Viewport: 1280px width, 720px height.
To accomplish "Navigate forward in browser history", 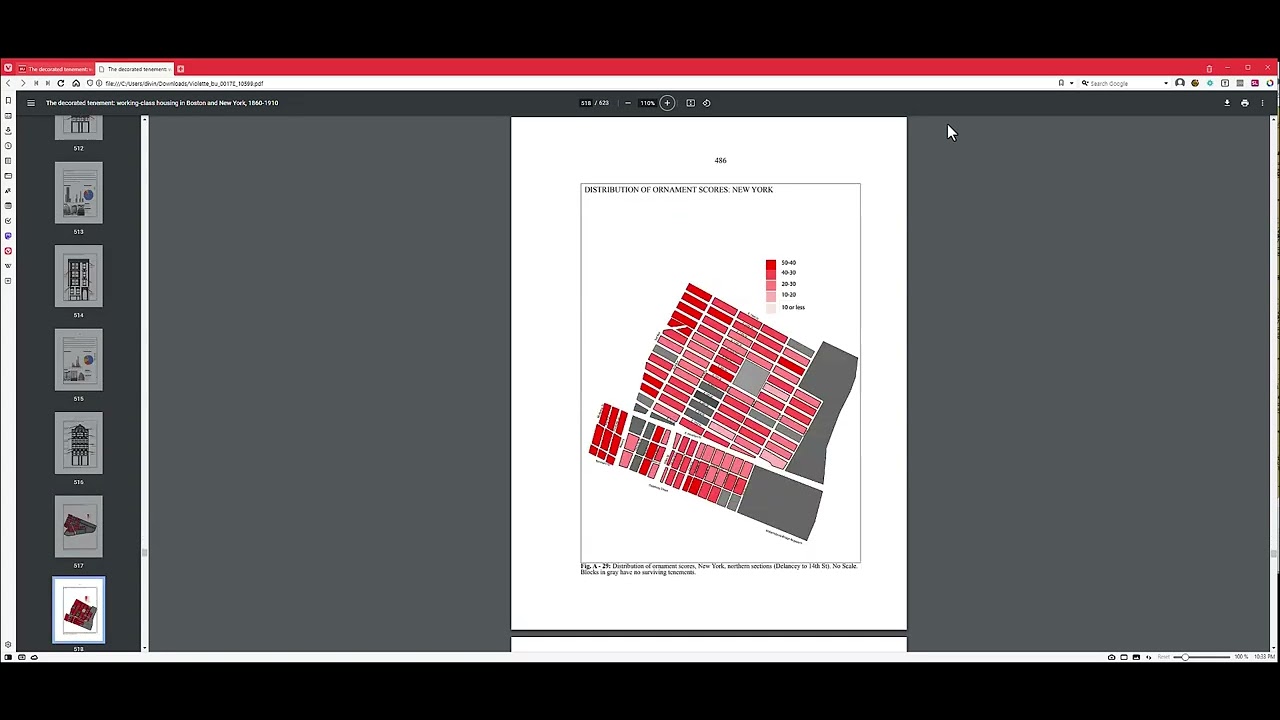I will [x=23, y=83].
